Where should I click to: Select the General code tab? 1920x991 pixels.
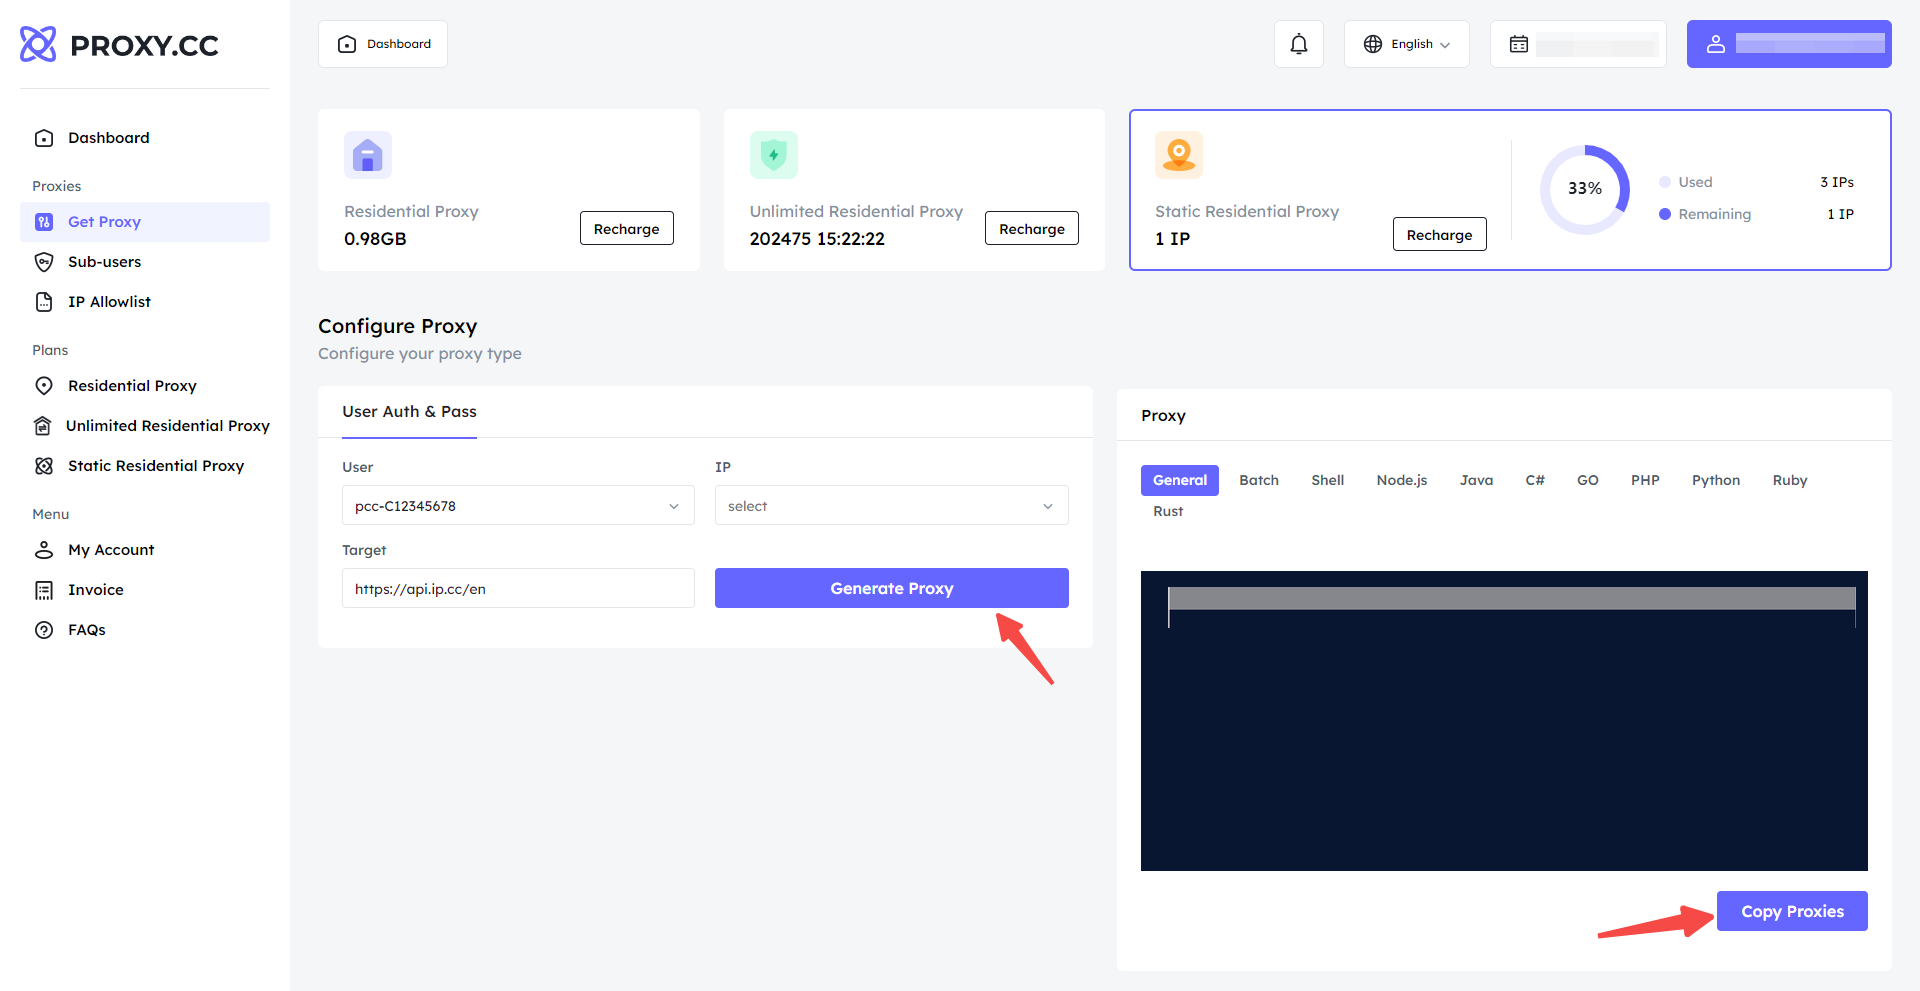[1180, 480]
